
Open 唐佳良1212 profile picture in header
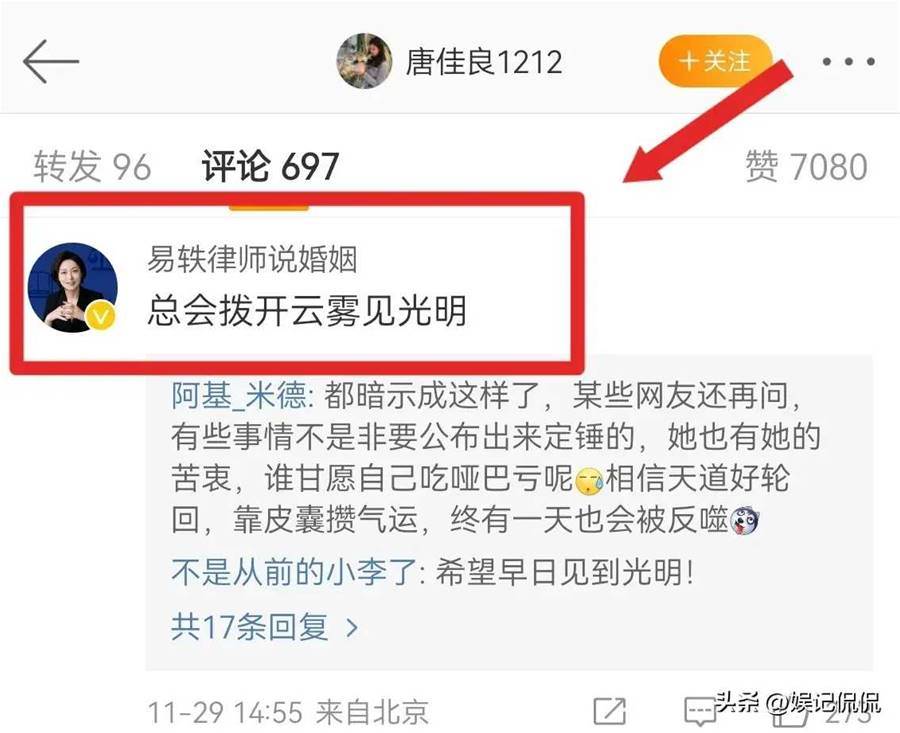pyautogui.click(x=364, y=61)
